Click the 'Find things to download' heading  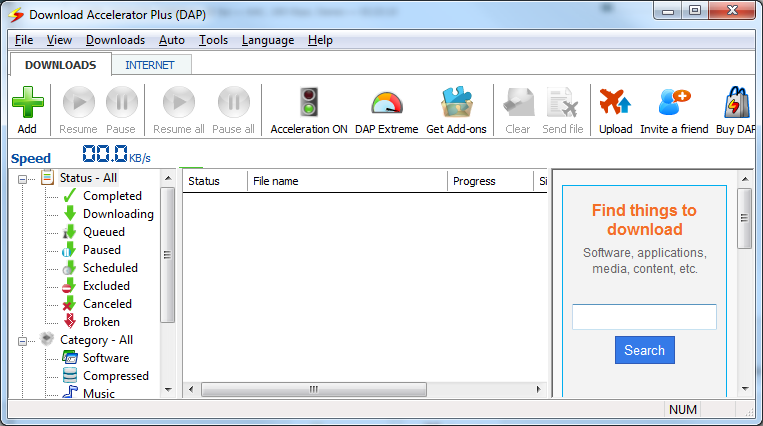coord(644,220)
